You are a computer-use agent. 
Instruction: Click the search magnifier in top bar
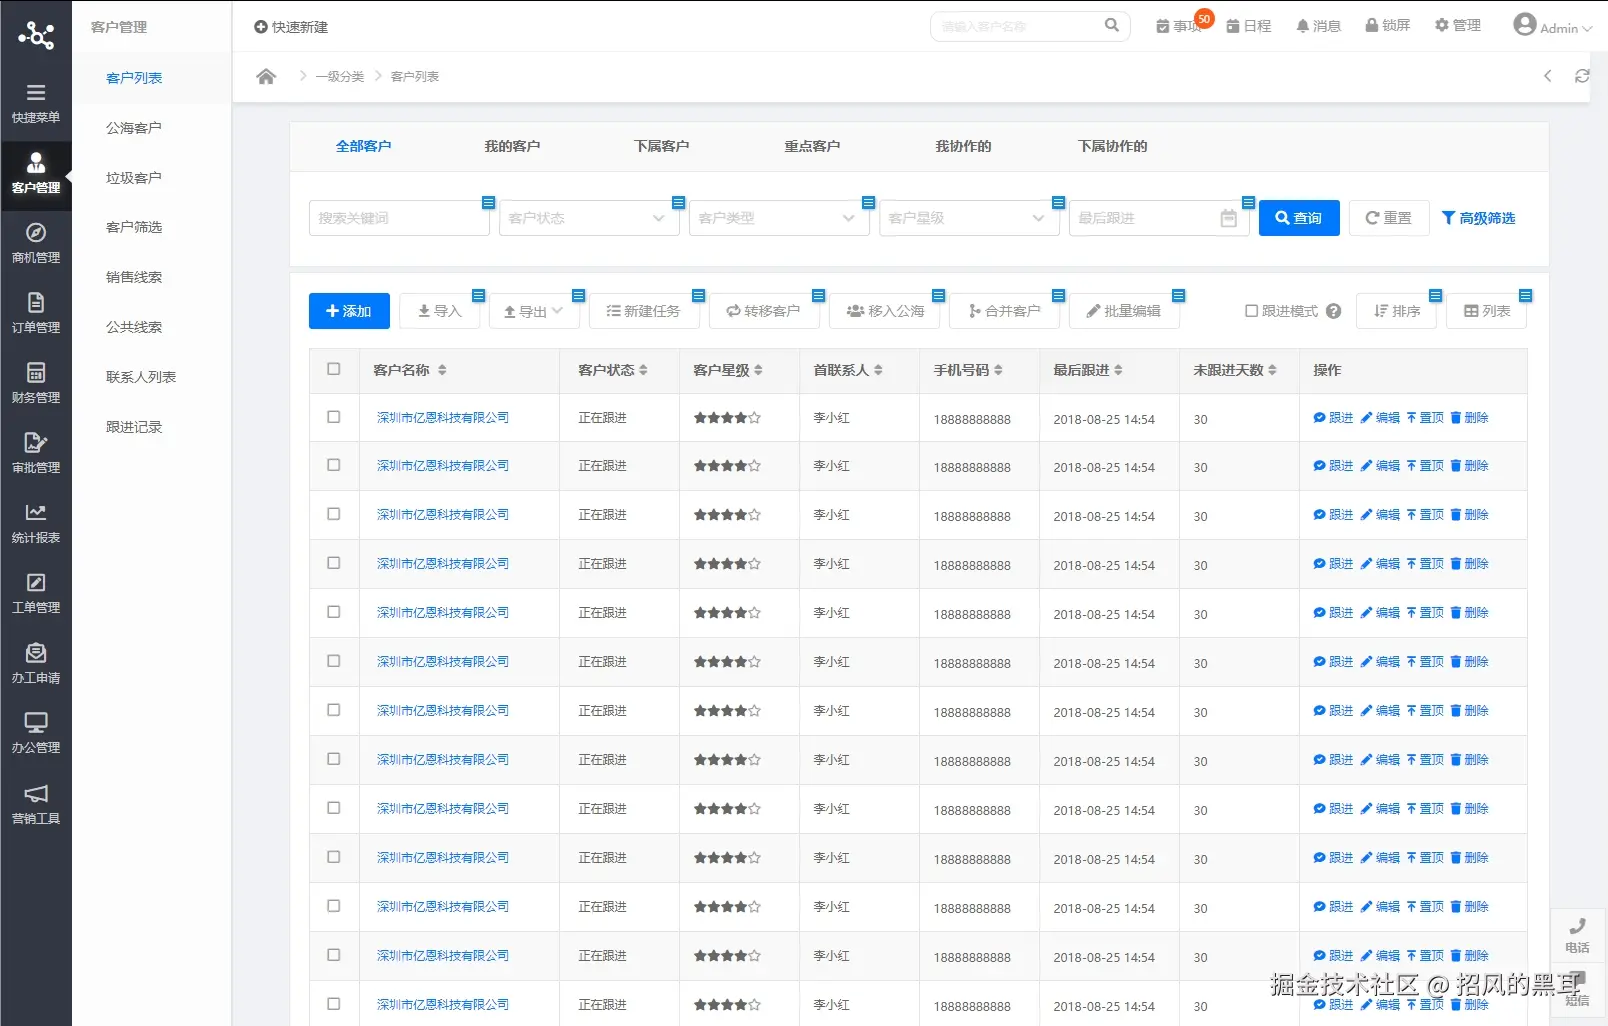click(1112, 26)
